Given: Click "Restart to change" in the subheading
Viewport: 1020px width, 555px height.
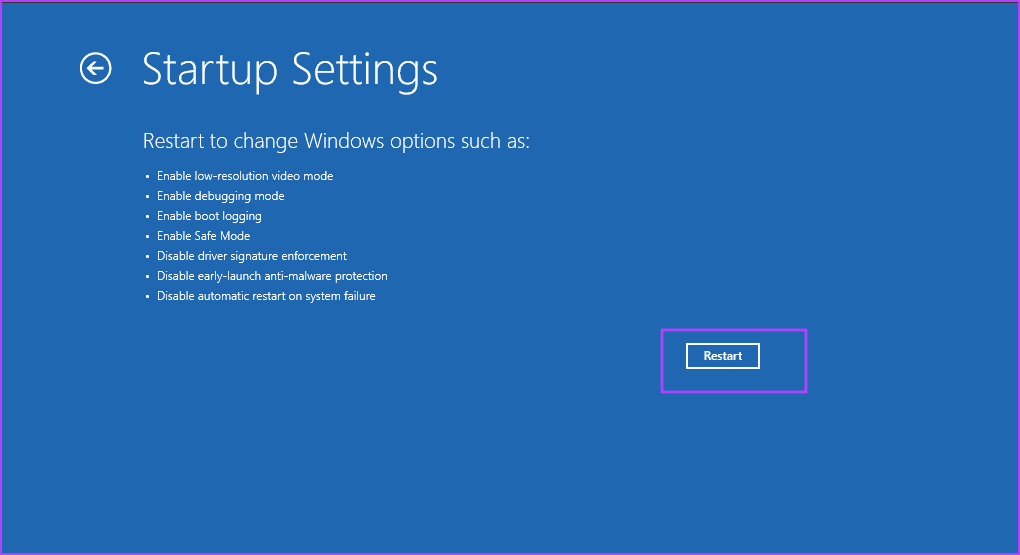Looking at the screenshot, I should pyautogui.click(x=207, y=141).
